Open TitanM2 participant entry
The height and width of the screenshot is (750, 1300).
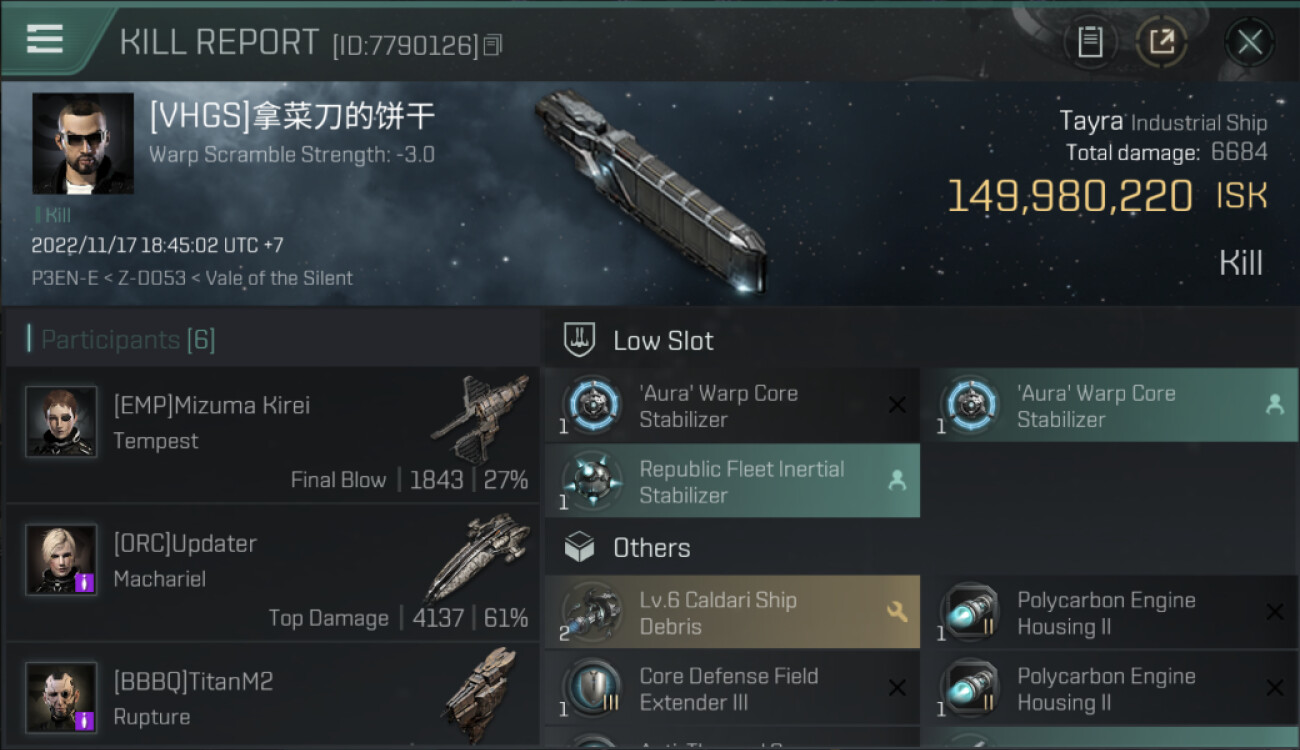click(272, 696)
